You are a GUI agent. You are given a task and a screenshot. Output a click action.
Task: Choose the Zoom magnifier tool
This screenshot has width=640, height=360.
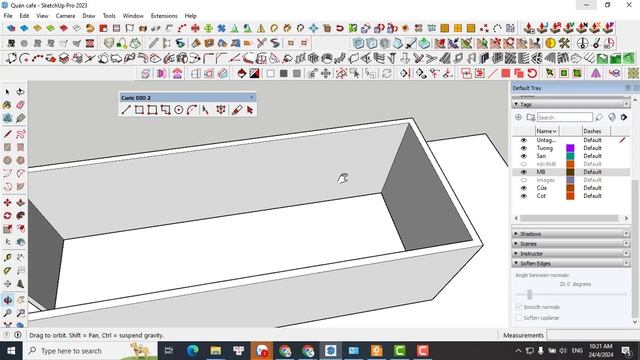pos(7,313)
